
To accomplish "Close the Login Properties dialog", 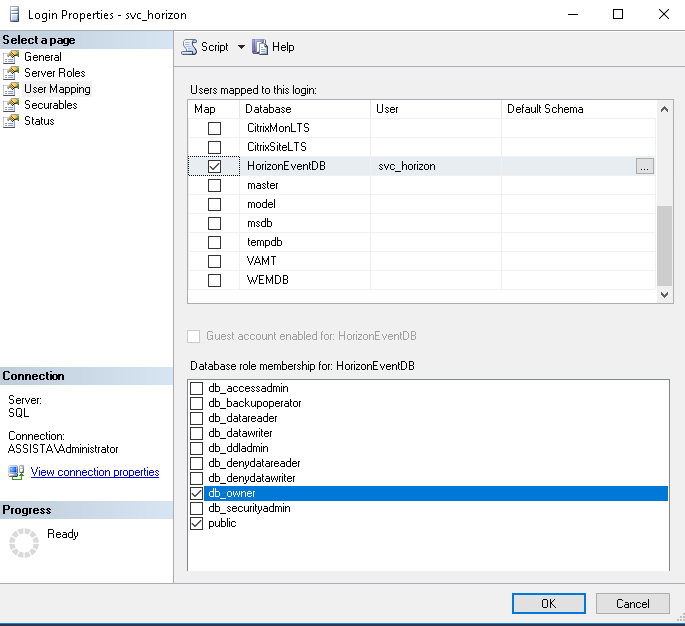I will tap(664, 14).
